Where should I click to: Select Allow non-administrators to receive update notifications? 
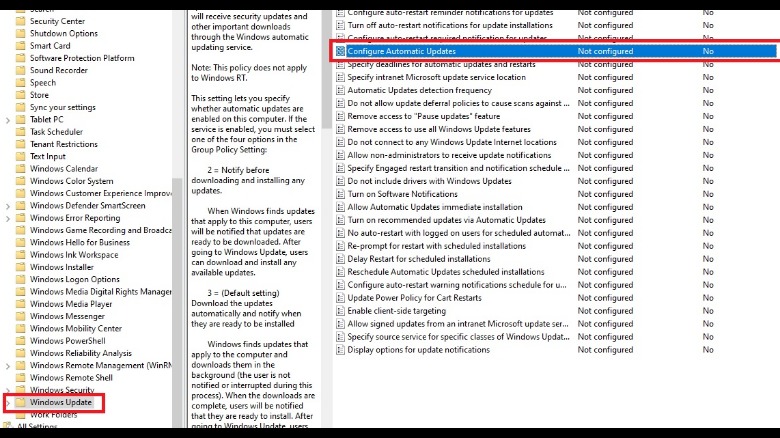[449, 155]
